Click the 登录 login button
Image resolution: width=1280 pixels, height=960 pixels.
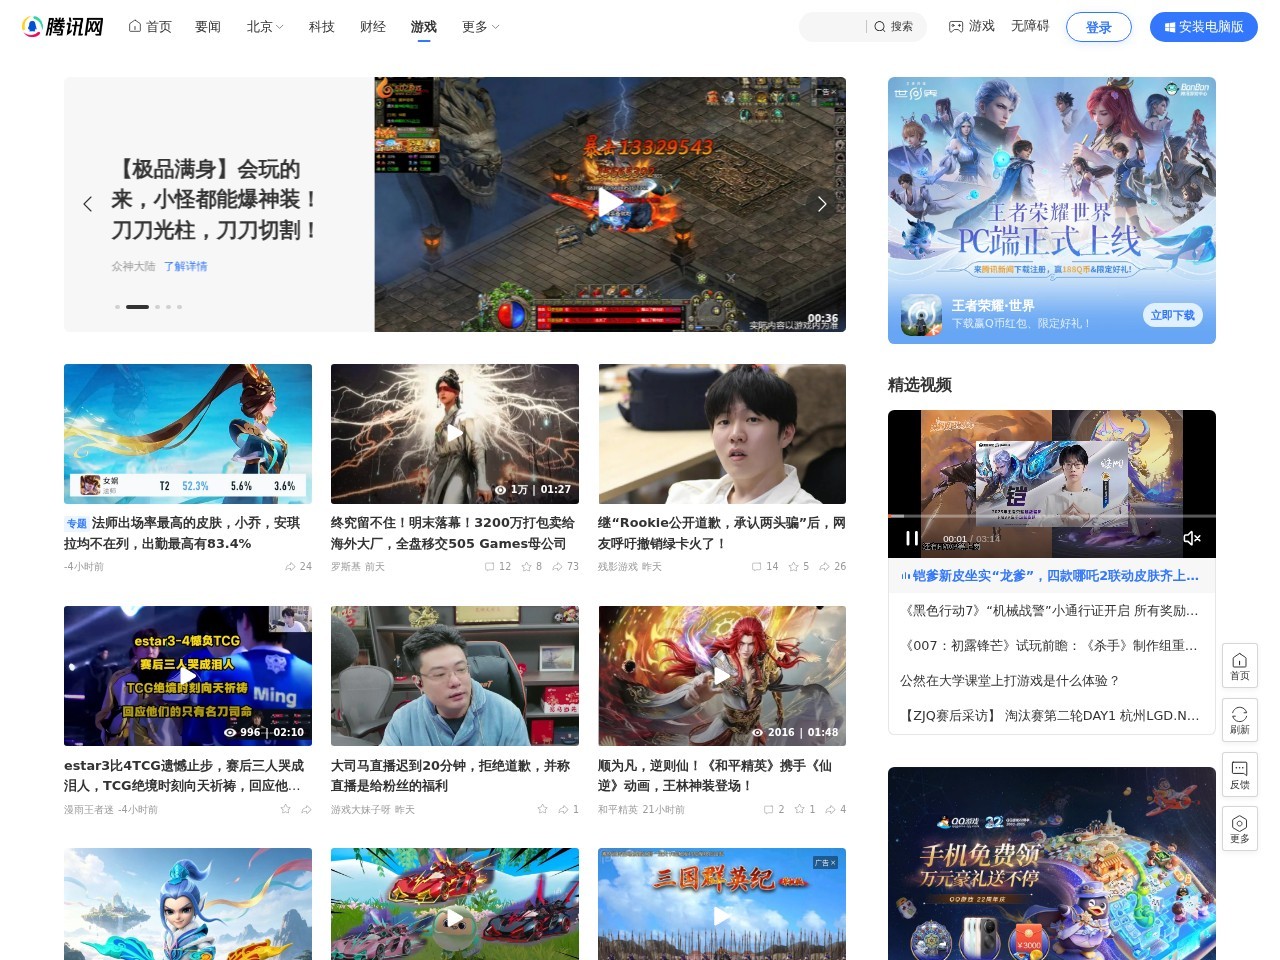pos(1098,27)
